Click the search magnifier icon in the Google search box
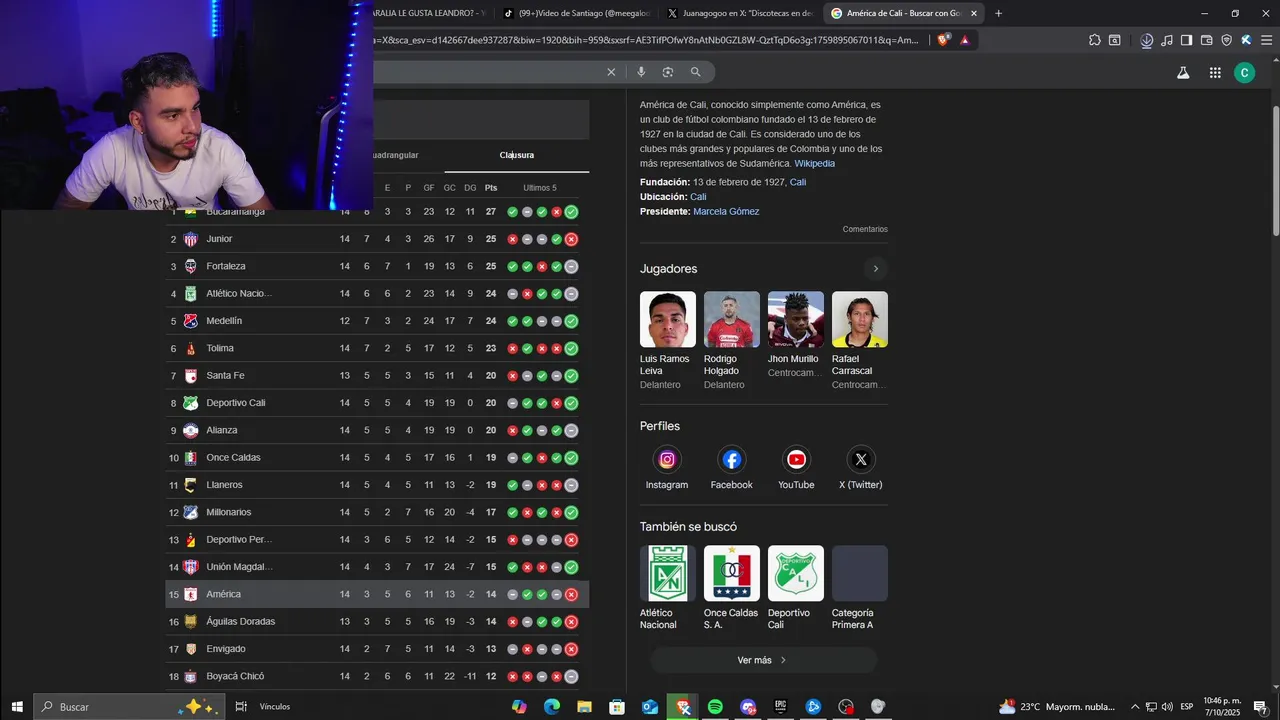Viewport: 1280px width, 720px height. tap(695, 72)
